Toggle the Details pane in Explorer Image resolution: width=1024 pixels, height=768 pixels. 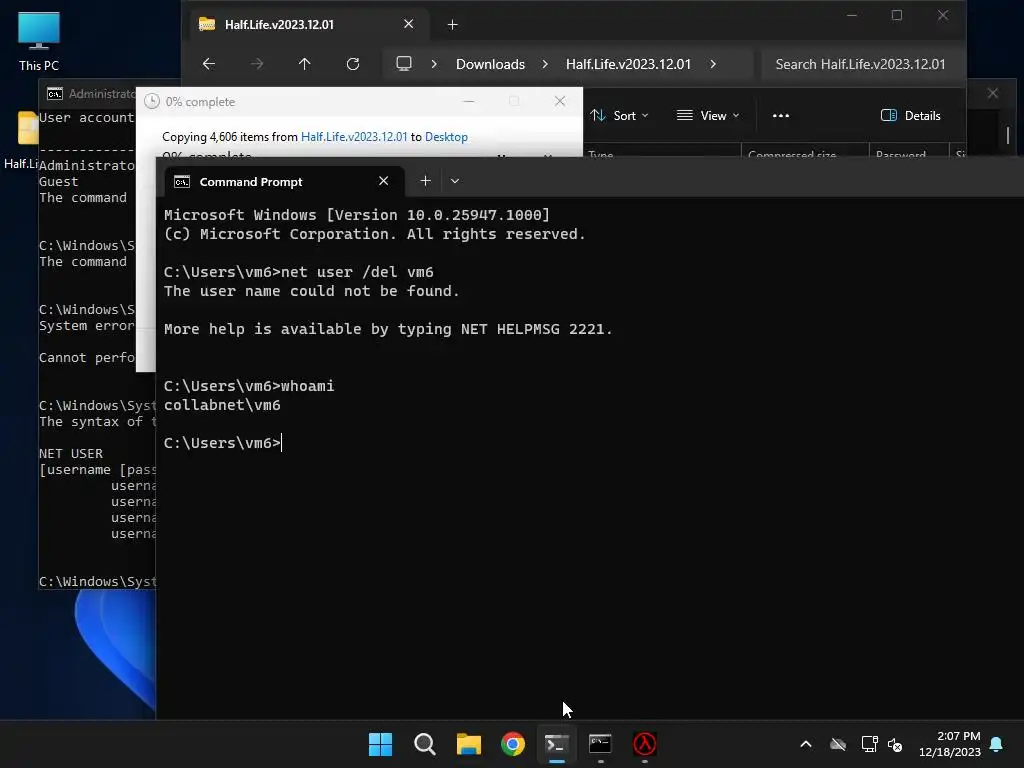[911, 116]
